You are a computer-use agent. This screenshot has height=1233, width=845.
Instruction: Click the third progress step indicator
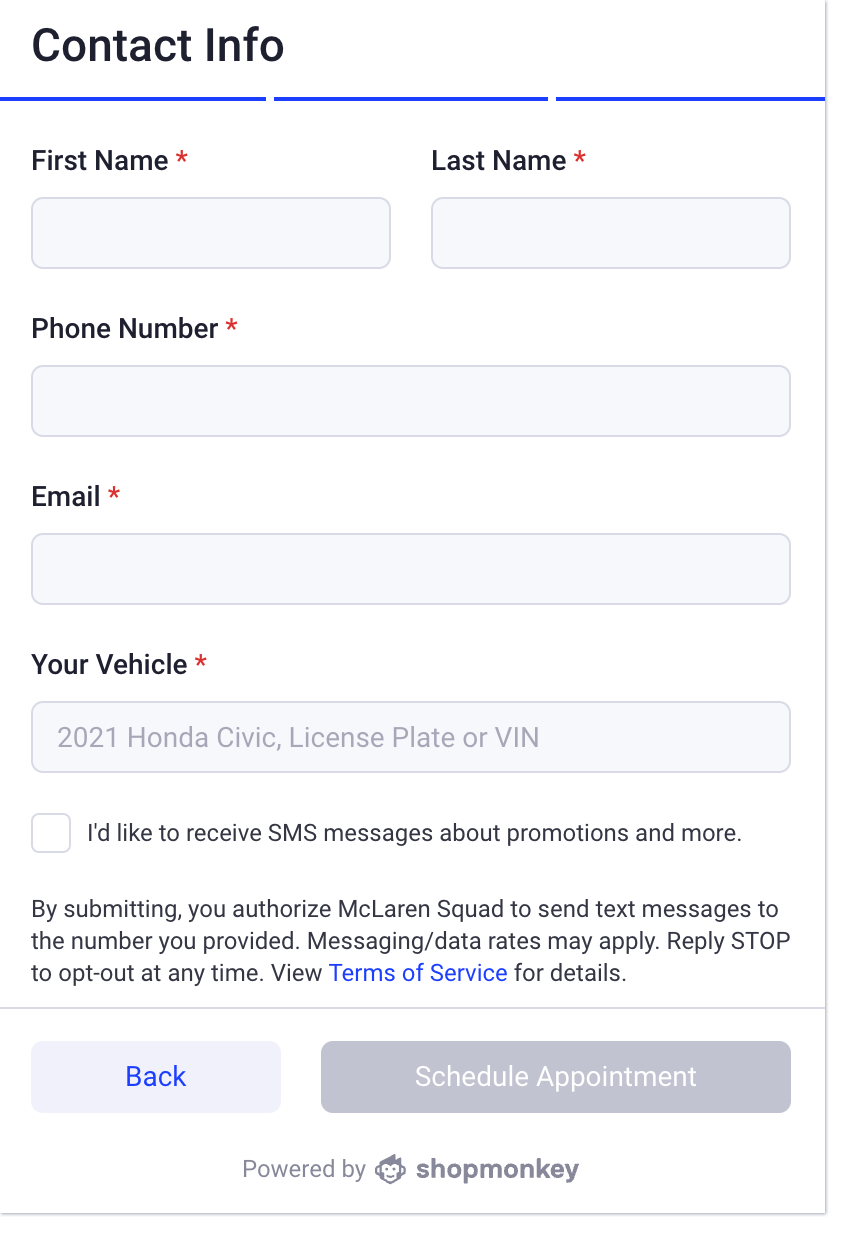(x=690, y=98)
